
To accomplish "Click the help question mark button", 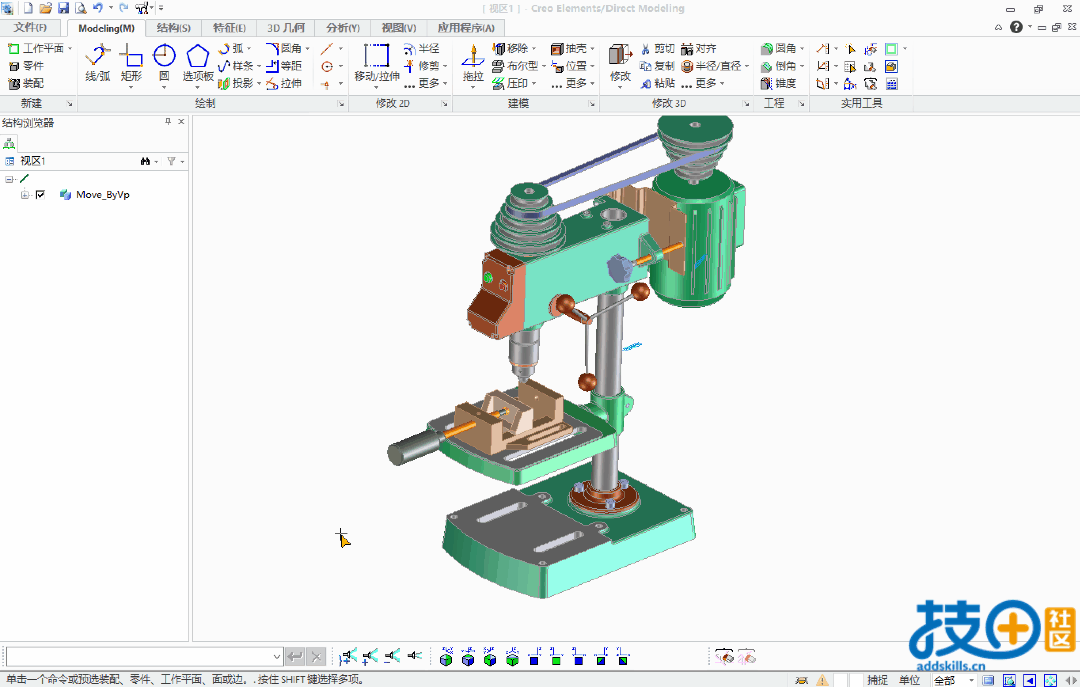I will coord(1016,27).
